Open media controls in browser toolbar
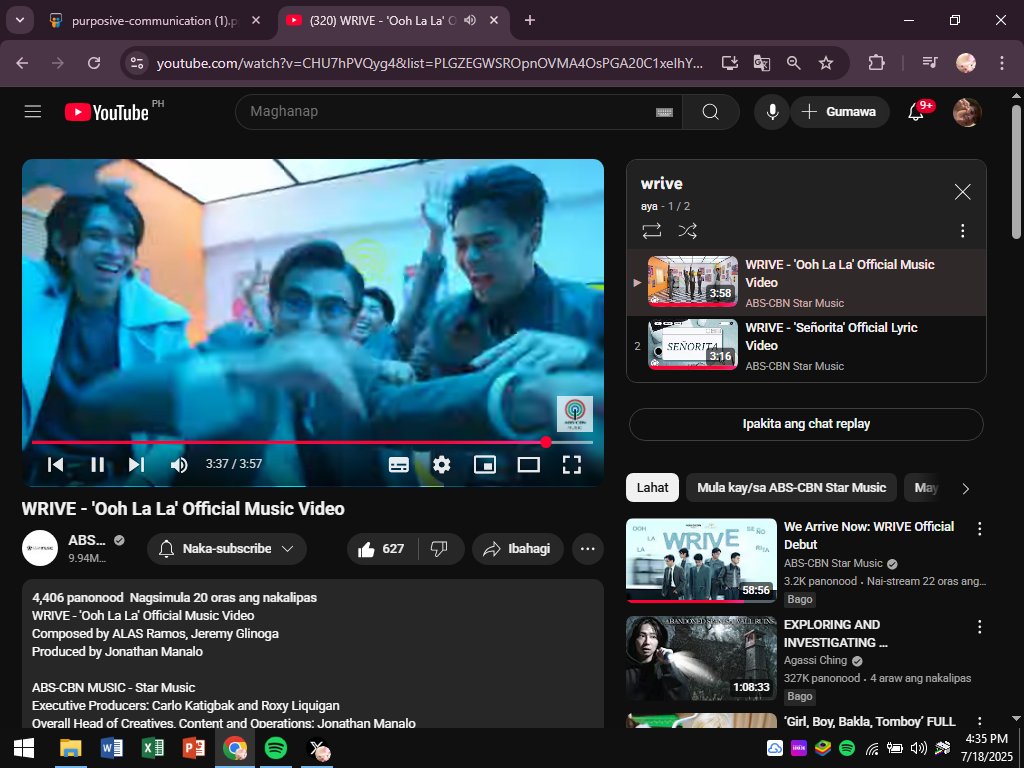The width and height of the screenshot is (1024, 768). pos(930,63)
